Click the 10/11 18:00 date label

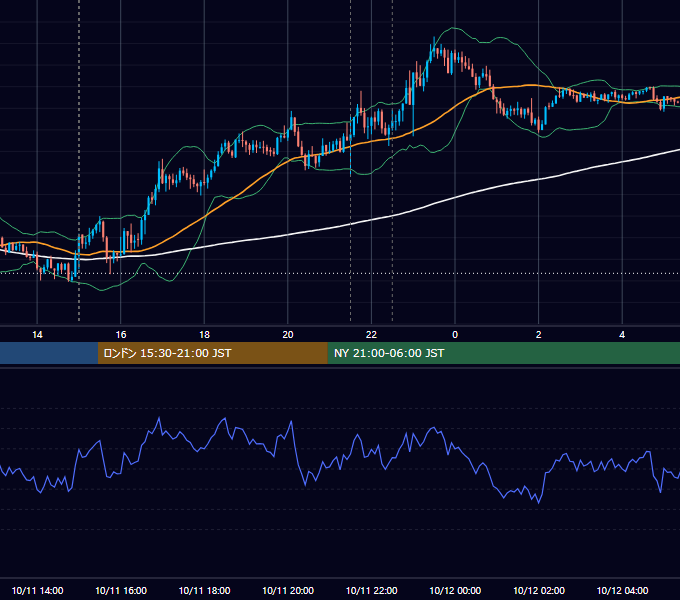[204, 590]
